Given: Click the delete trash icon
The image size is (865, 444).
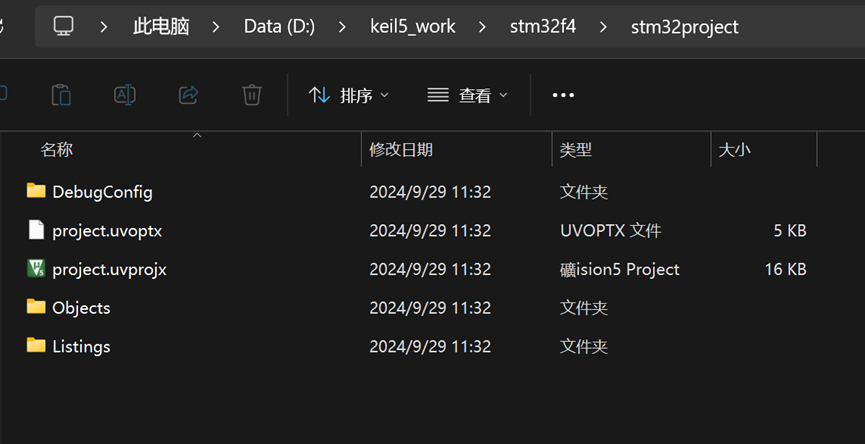Looking at the screenshot, I should [252, 95].
